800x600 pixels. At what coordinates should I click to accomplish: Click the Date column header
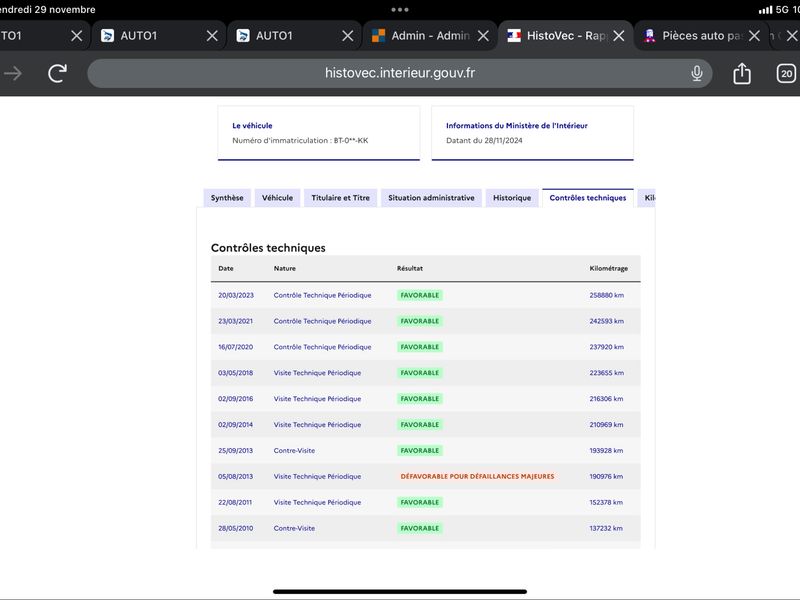[226, 268]
